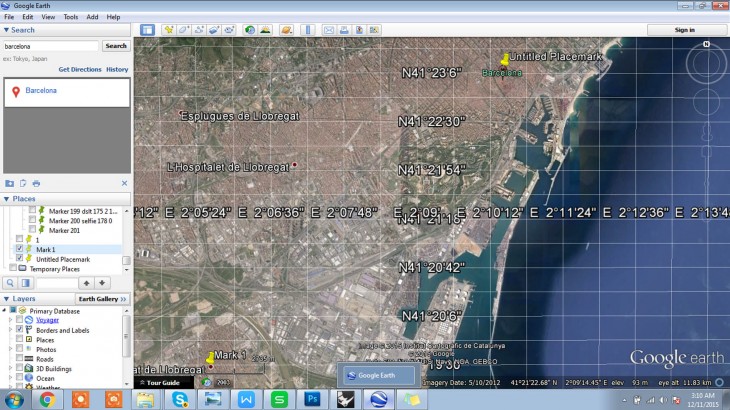Click the Print toolbar icon
This screenshot has width=730, height=410.
(344, 30)
